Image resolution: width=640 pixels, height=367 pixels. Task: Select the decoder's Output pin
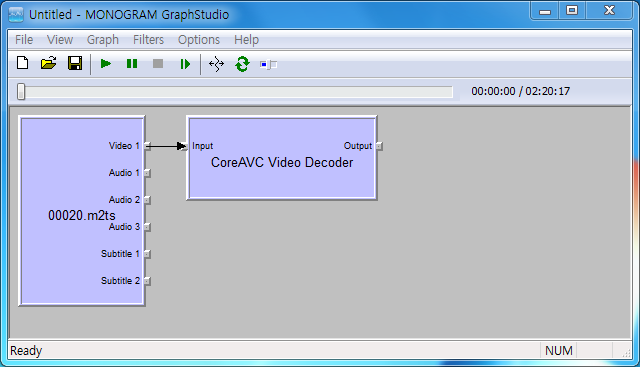tap(379, 146)
